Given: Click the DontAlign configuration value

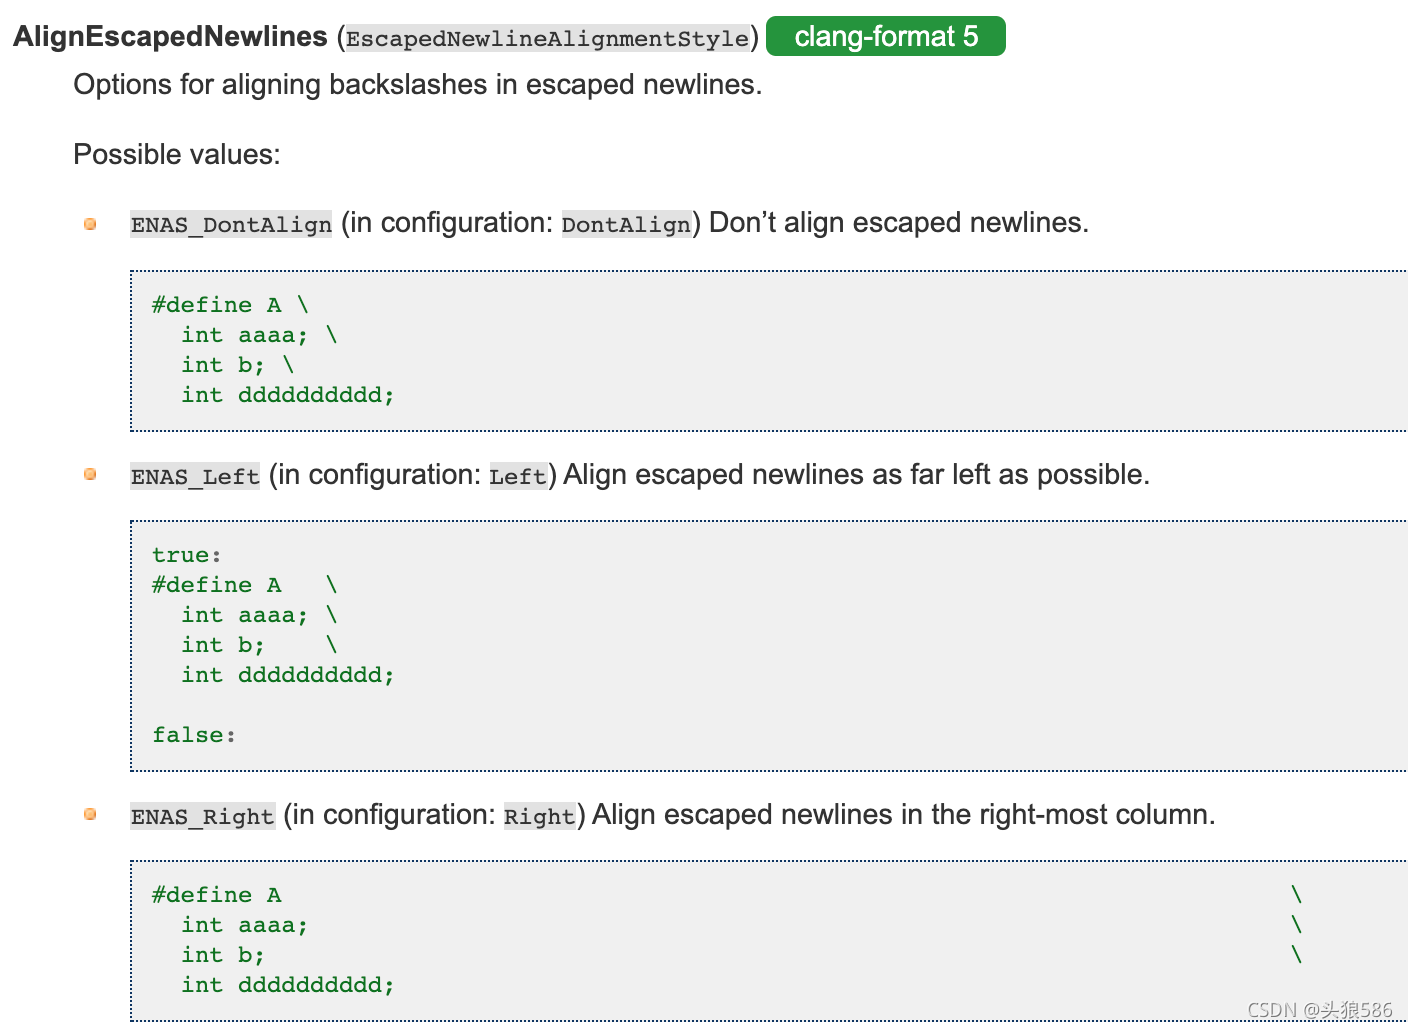Looking at the screenshot, I should point(626,224).
